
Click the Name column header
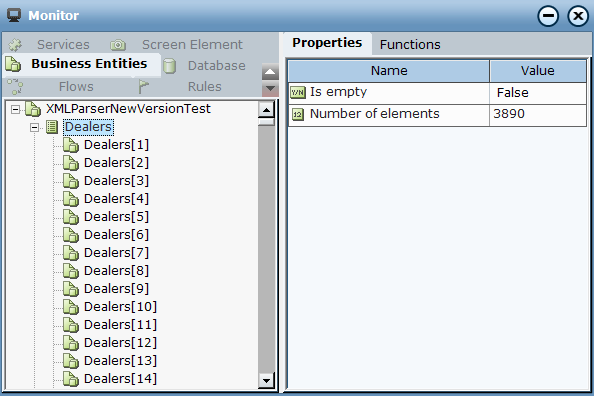tap(389, 71)
